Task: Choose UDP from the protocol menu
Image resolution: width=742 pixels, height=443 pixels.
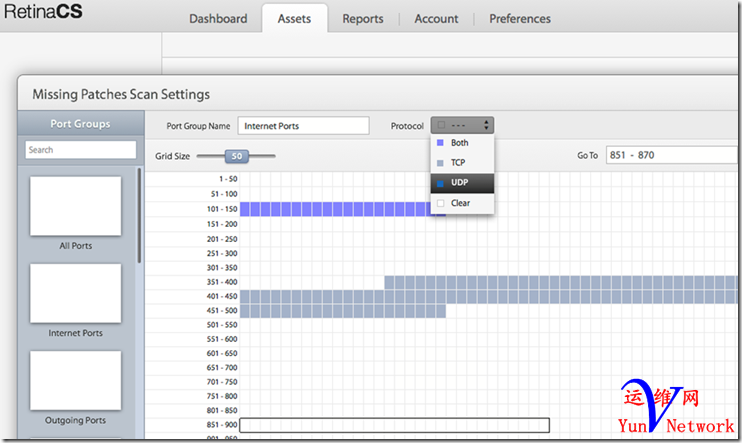Action: point(462,183)
